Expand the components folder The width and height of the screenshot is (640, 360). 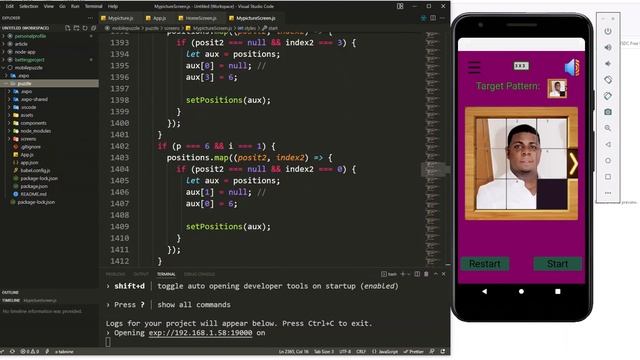33,123
